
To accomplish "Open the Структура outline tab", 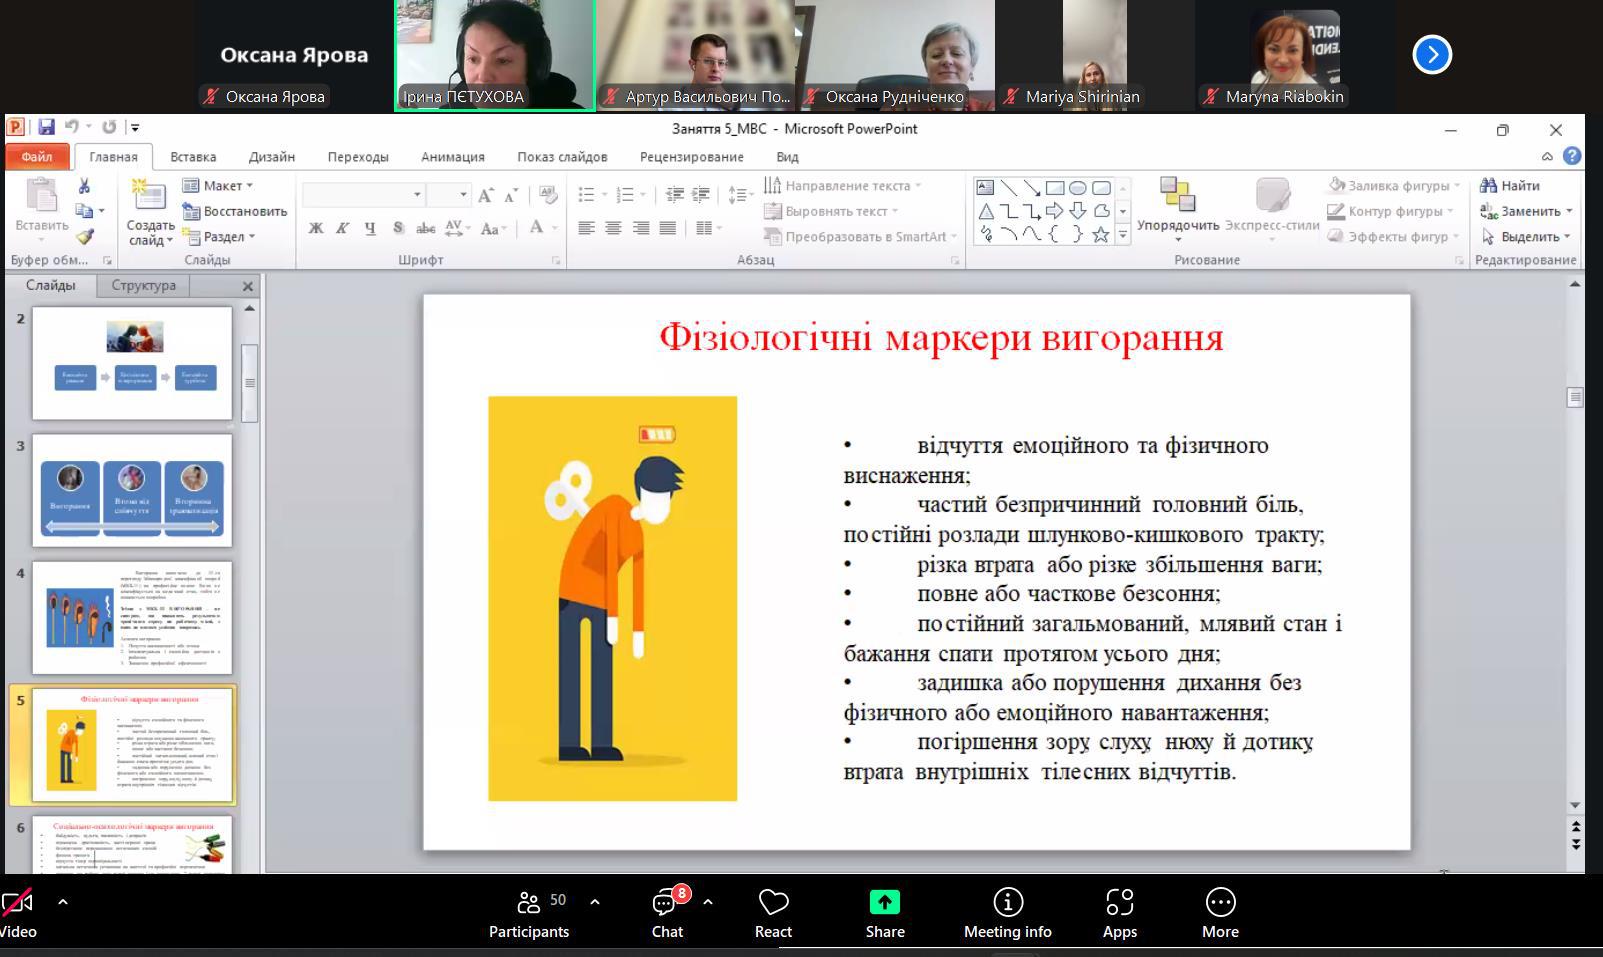I will 143,285.
